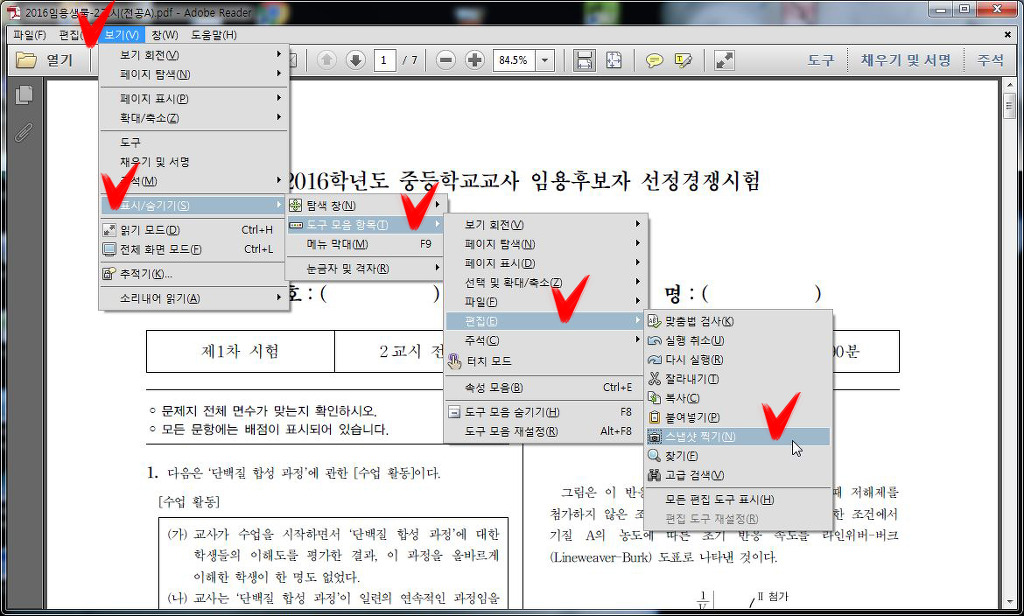
Task: Open the Tracker (추적기) item
Action: pyautogui.click(x=194, y=274)
